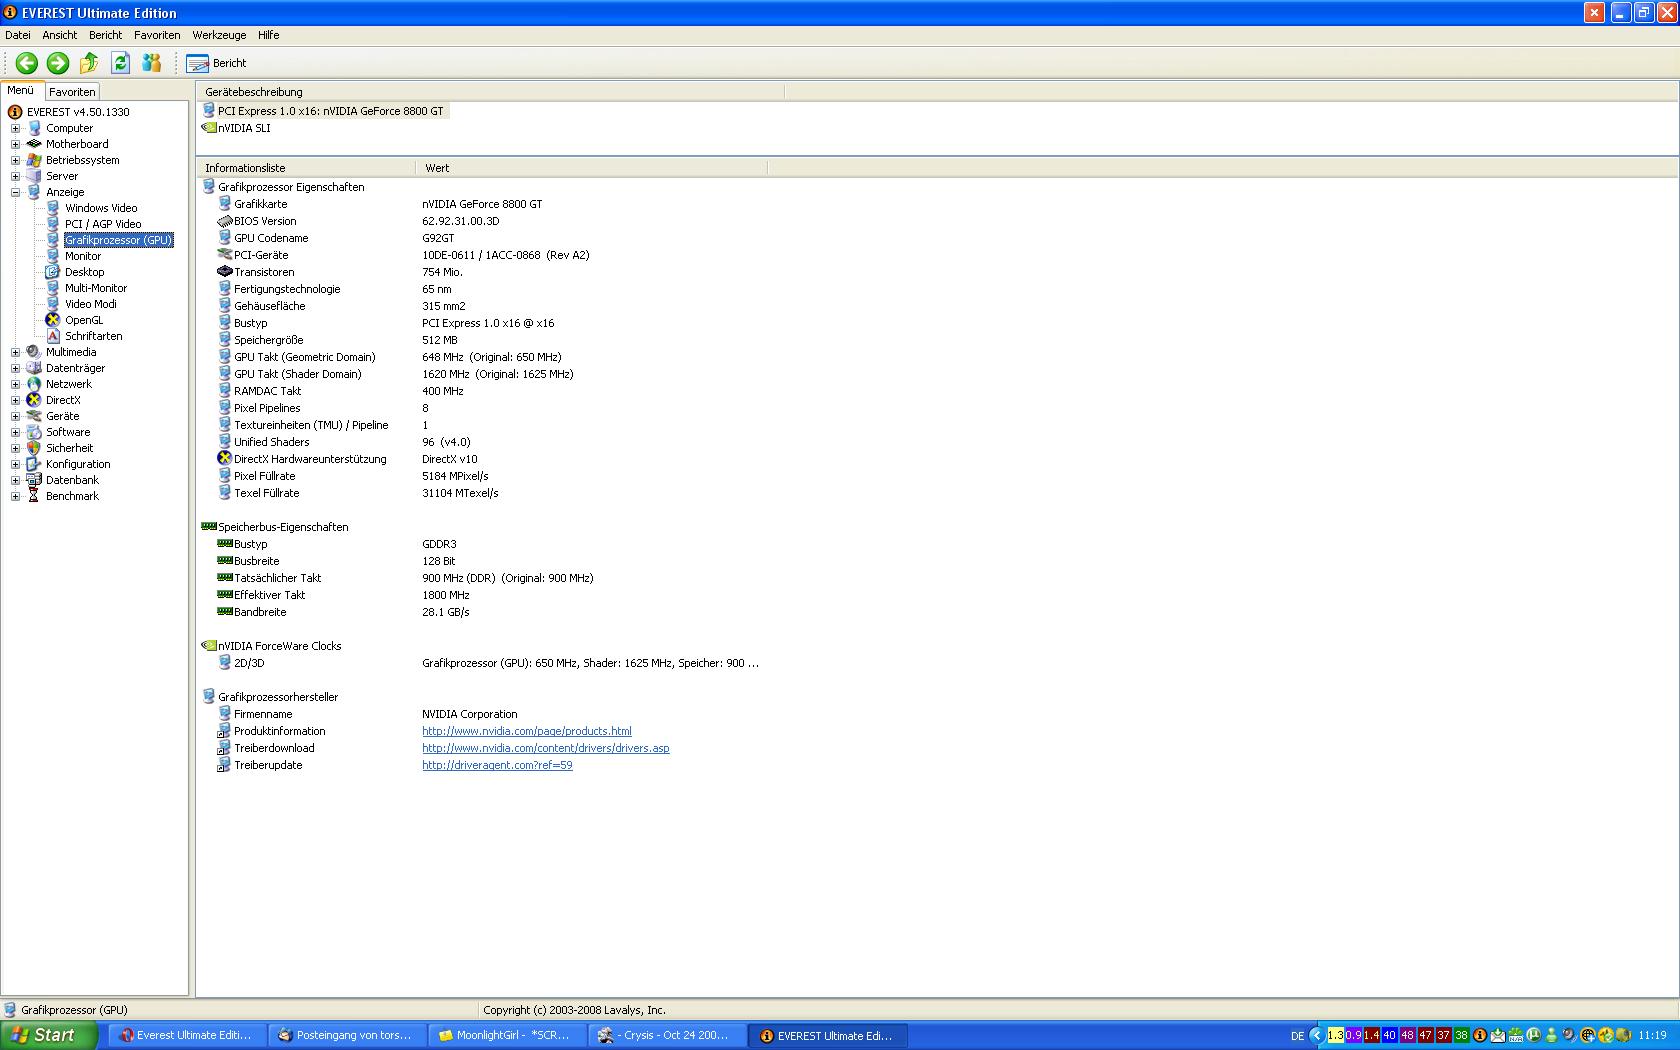Screen dimensions: 1680x1050
Task: Select the nVIDIA SLI device entry
Action: (236, 128)
